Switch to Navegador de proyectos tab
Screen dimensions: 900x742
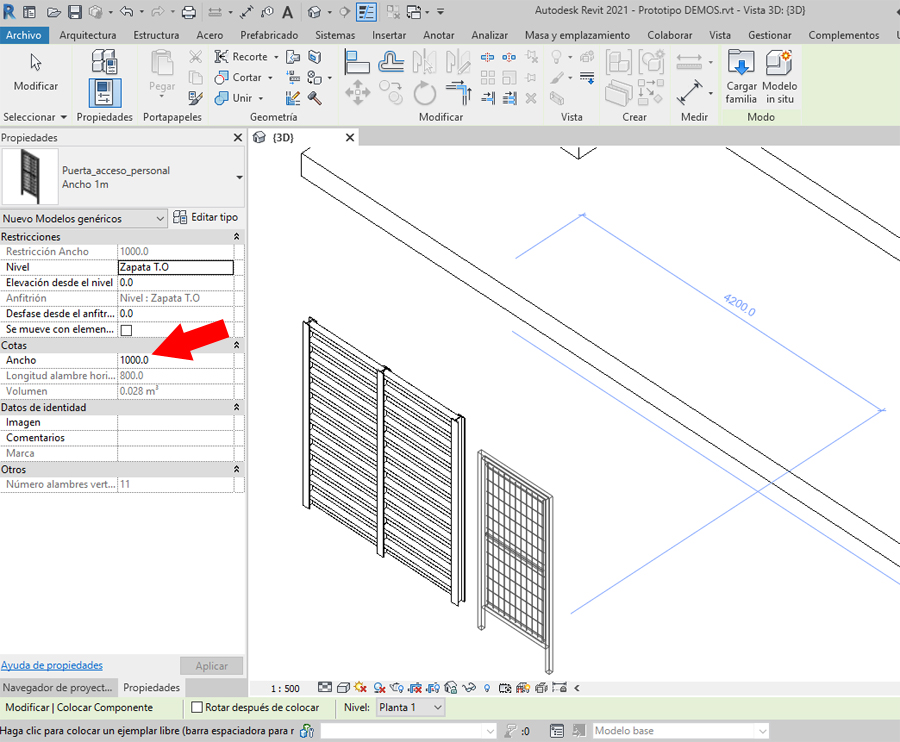[x=58, y=688]
